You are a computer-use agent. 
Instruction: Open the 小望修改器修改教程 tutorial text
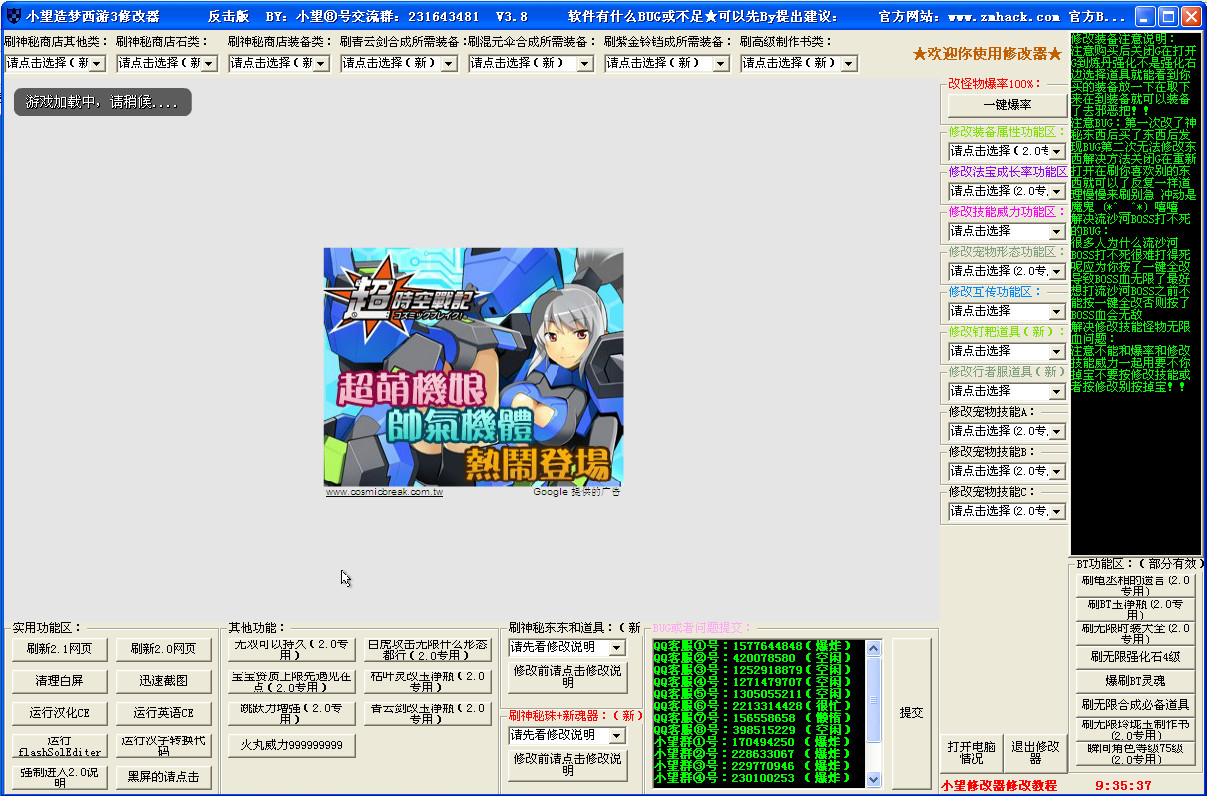click(999, 786)
